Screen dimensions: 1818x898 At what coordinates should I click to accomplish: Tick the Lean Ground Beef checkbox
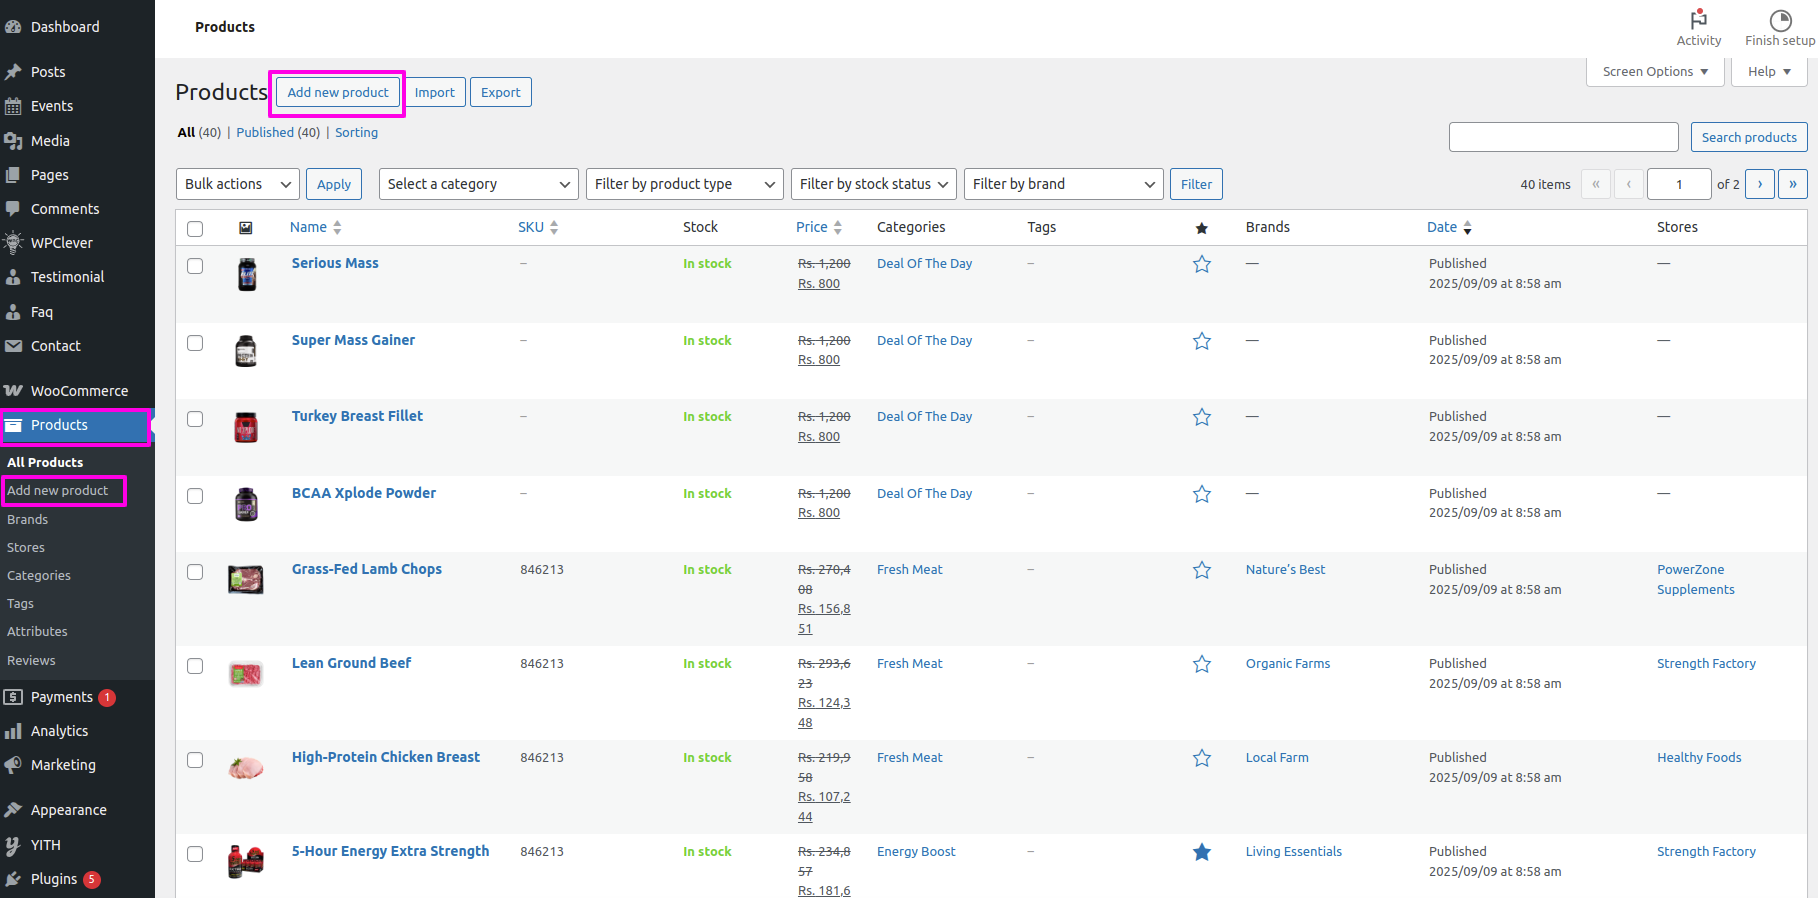[195, 666]
